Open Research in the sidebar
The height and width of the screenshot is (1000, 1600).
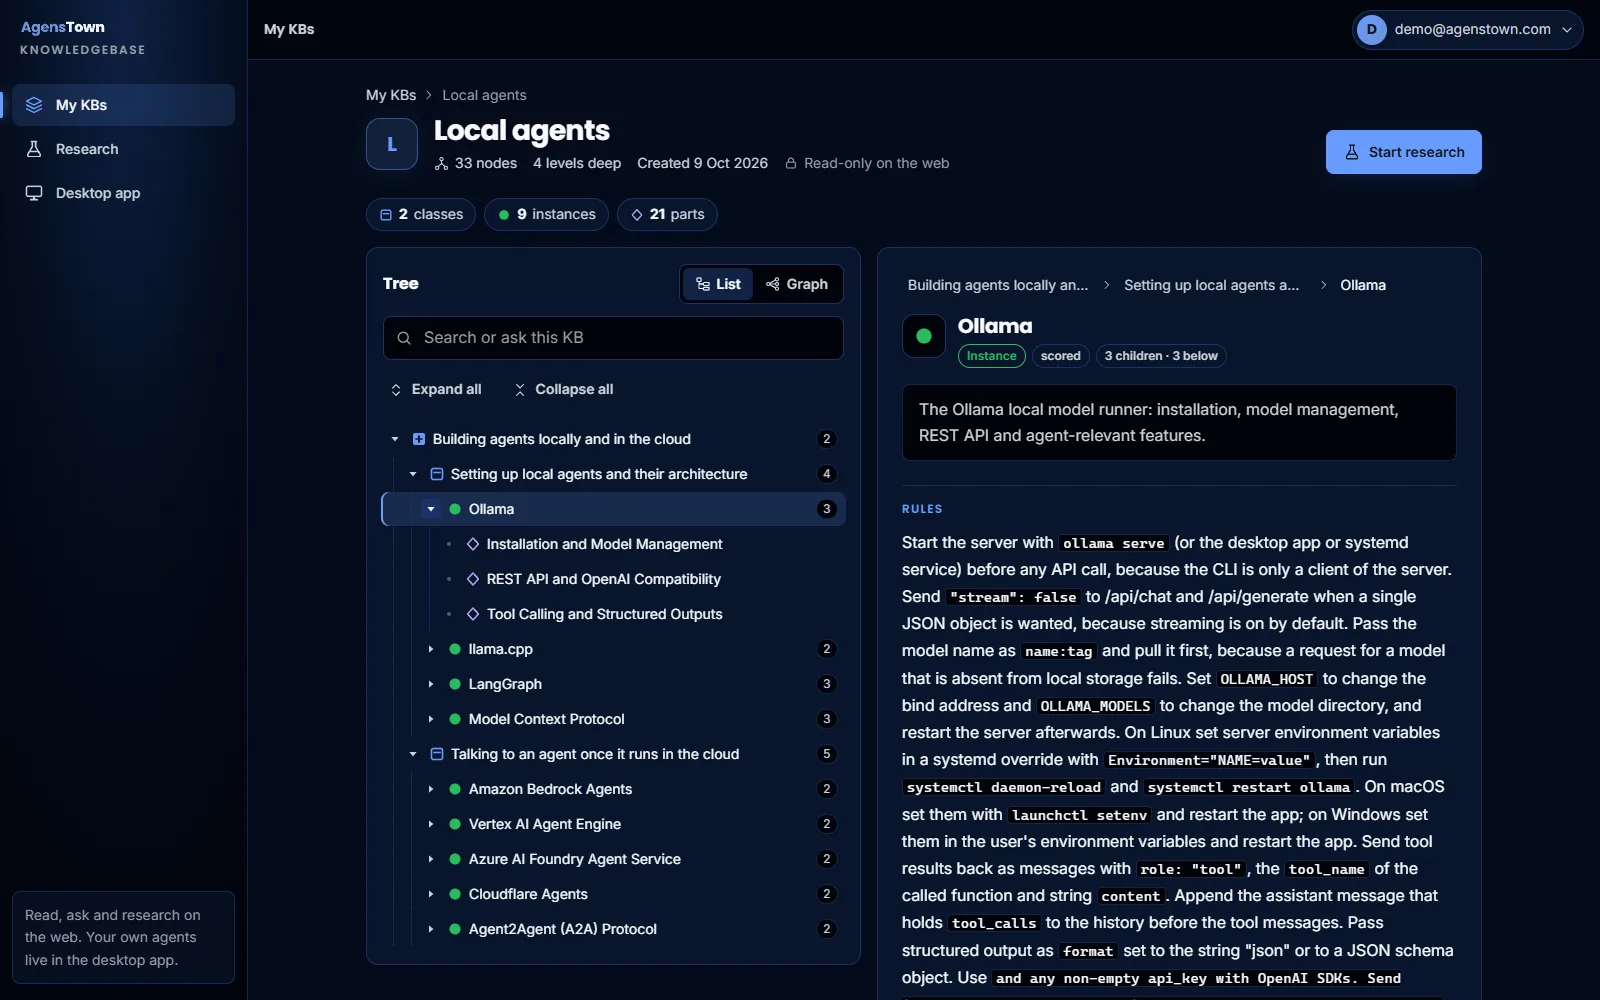(123, 149)
